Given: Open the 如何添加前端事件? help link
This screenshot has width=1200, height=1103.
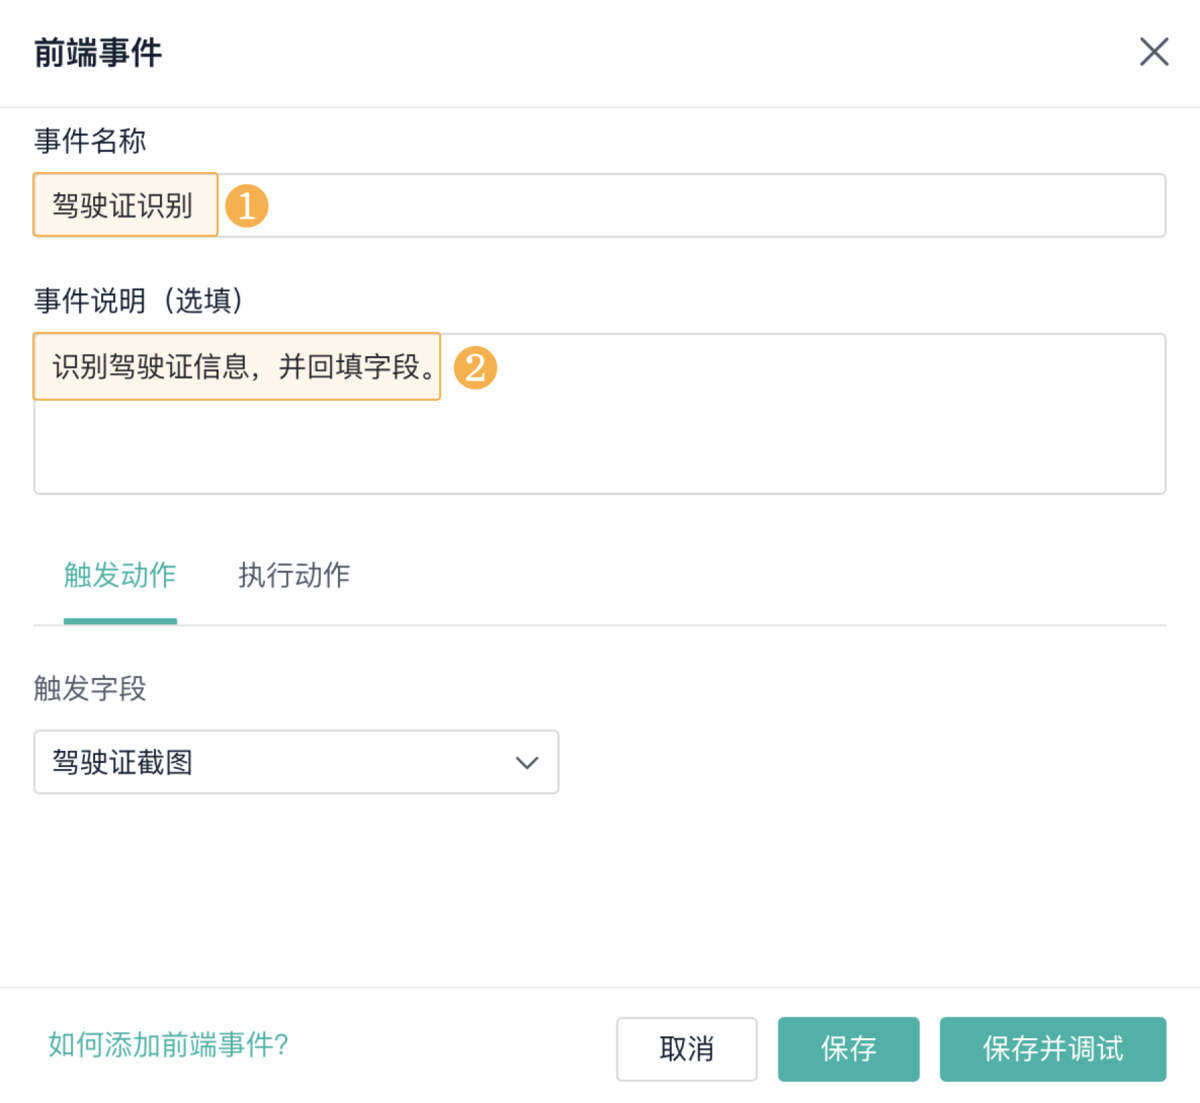Looking at the screenshot, I should [x=168, y=1045].
